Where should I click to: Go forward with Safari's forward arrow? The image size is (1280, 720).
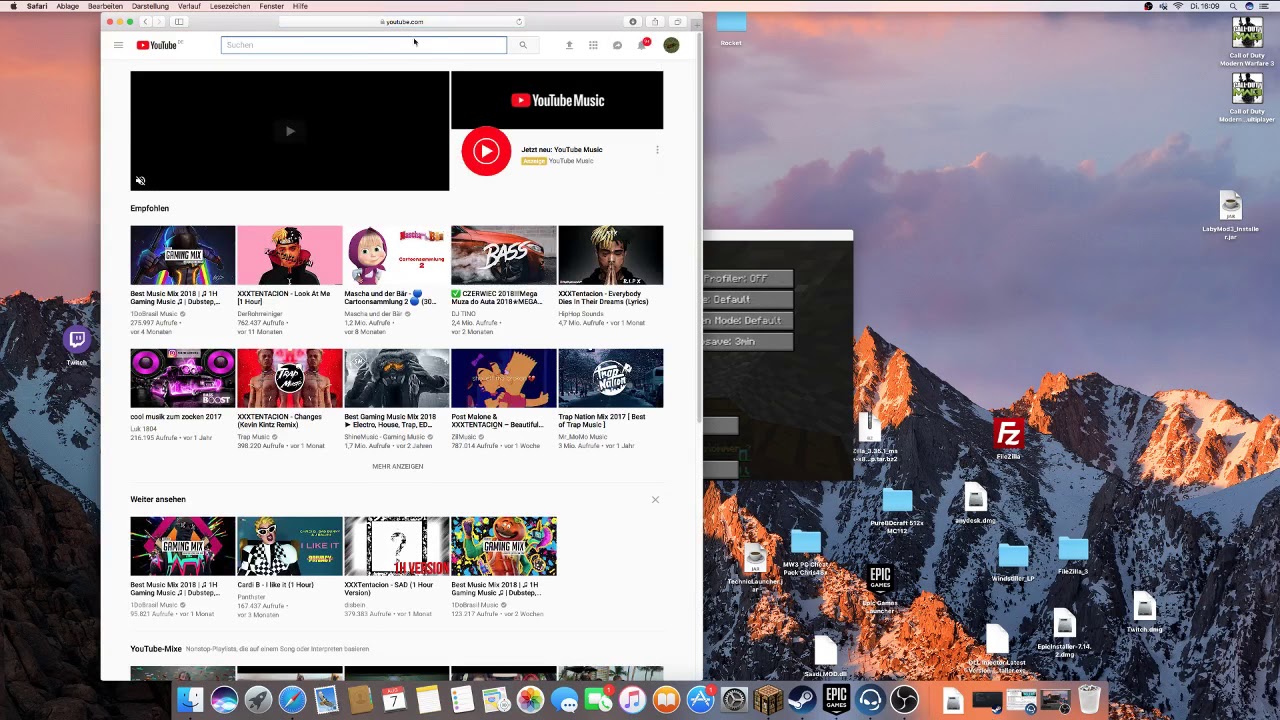tap(159, 21)
